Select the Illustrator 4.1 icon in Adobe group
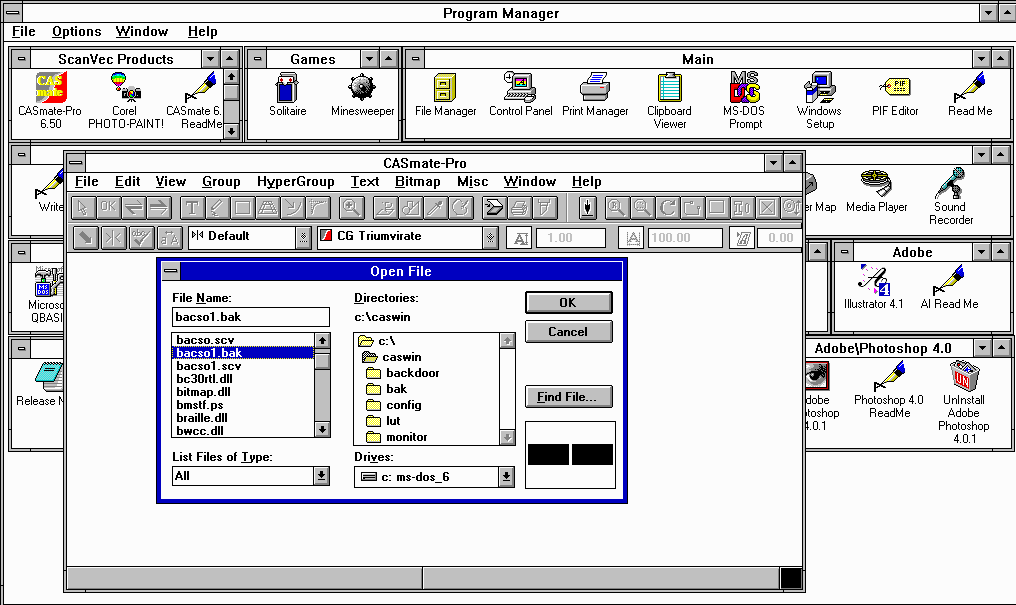Screen dimensions: 1016x605 [x=873, y=287]
